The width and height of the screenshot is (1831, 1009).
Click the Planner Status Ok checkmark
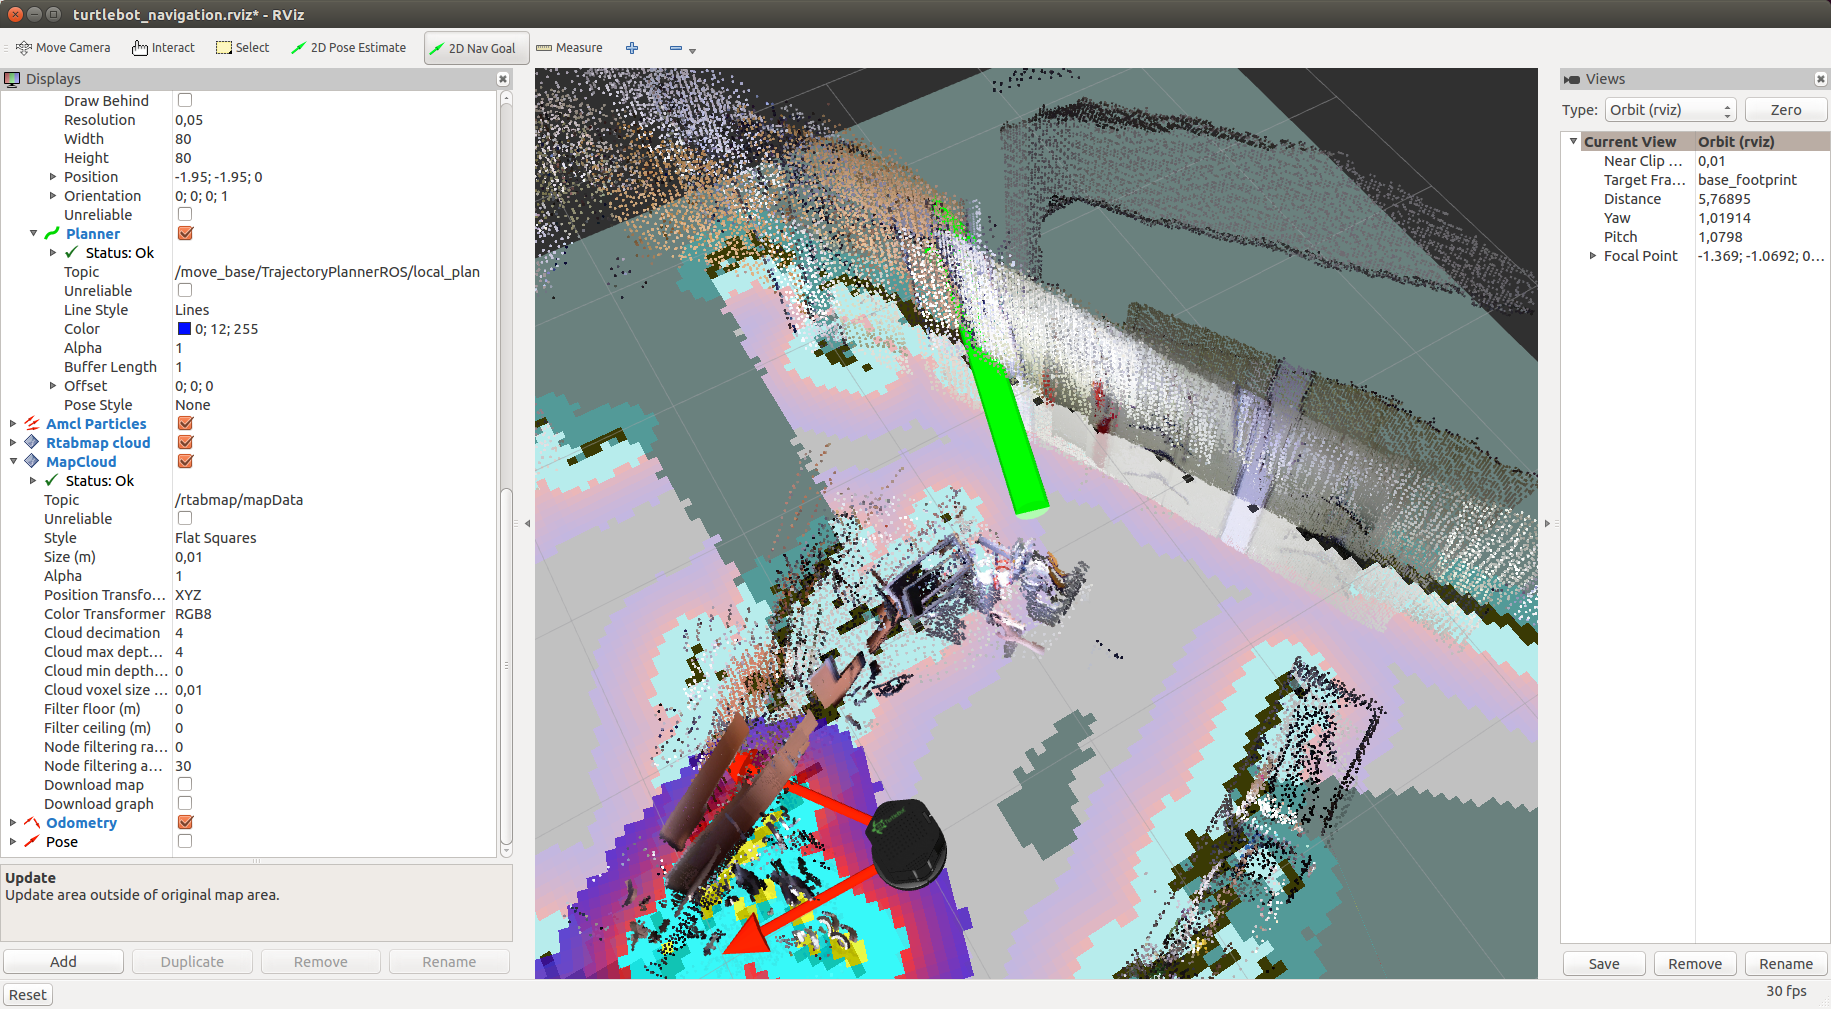pyautogui.click(x=72, y=253)
